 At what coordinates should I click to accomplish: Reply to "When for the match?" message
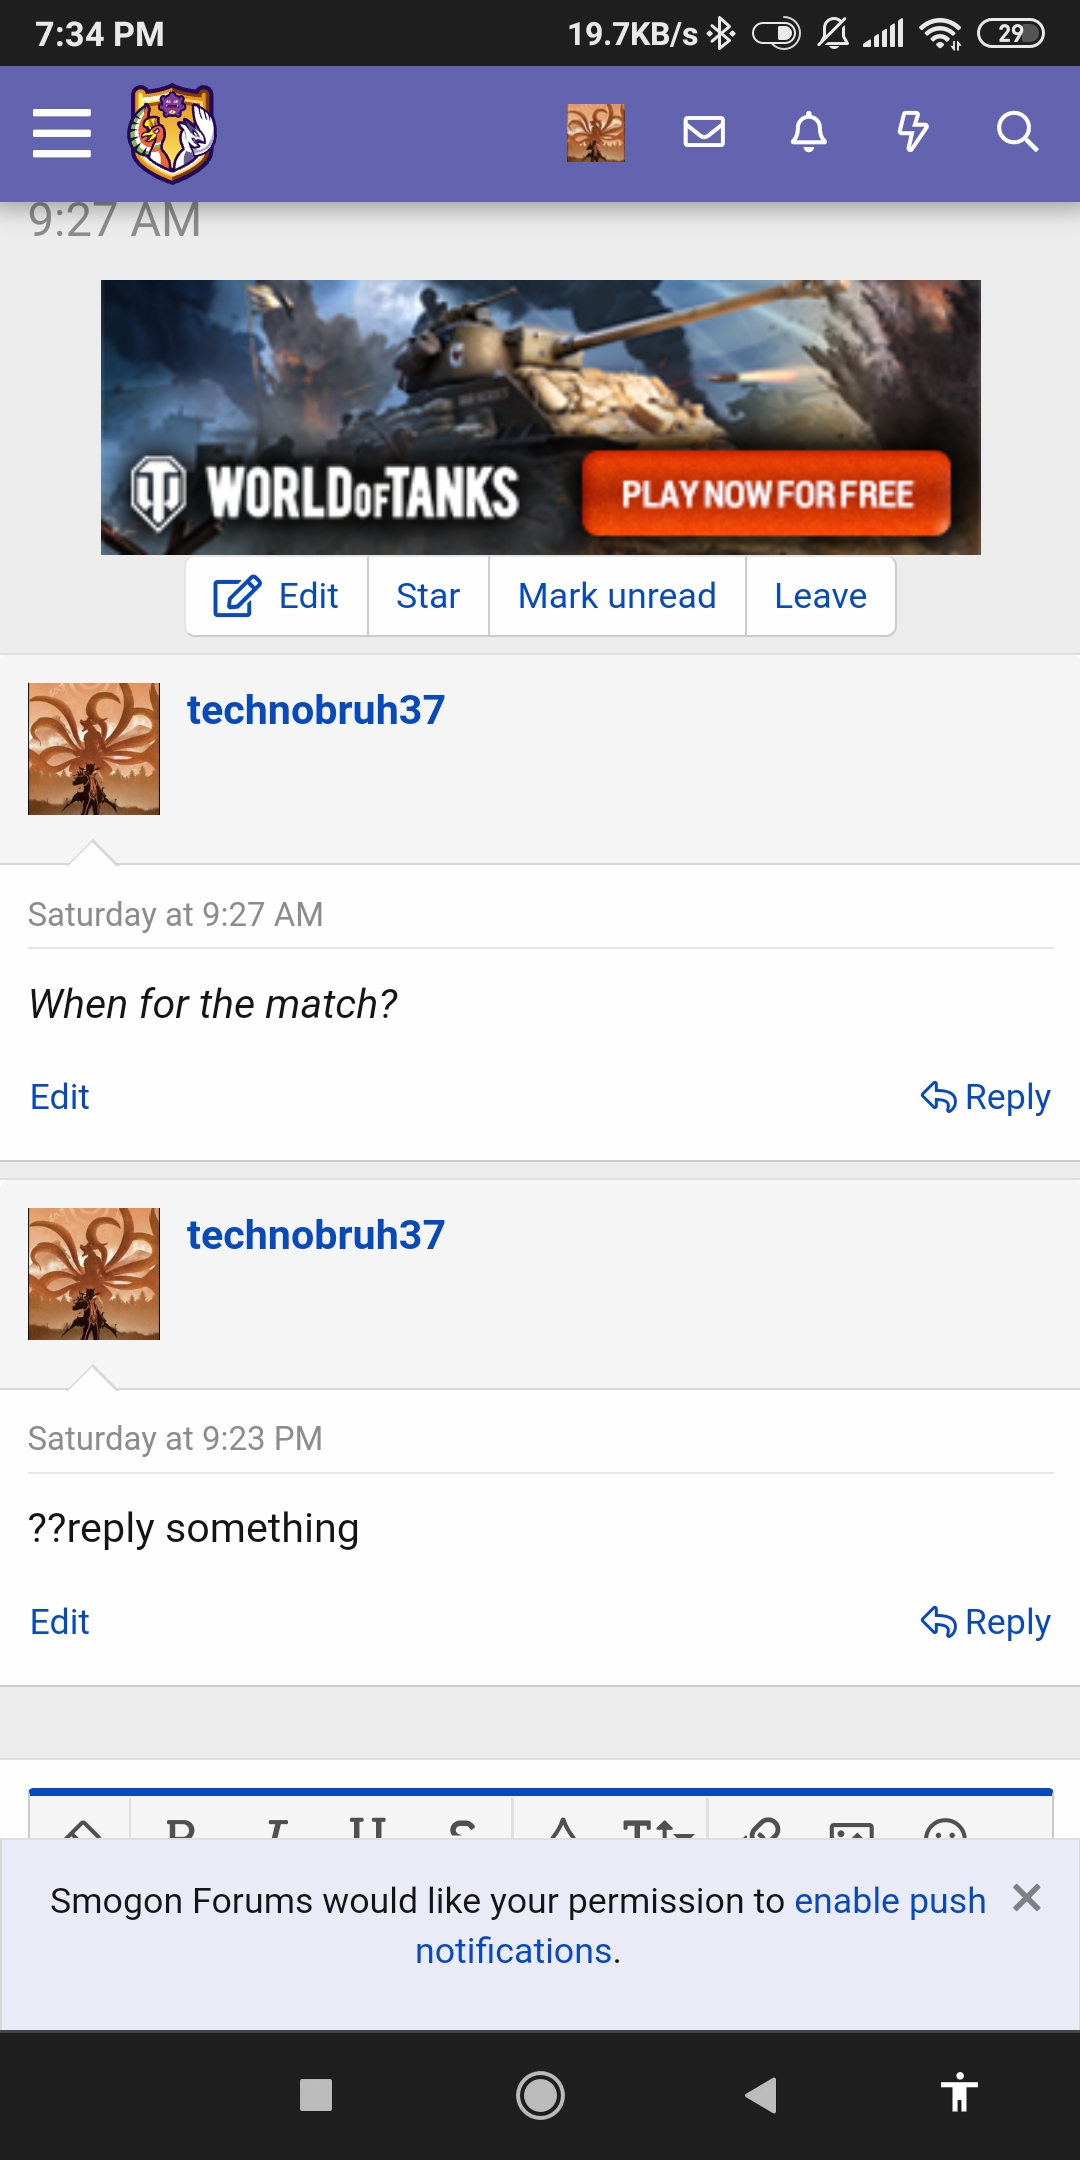tap(985, 1097)
